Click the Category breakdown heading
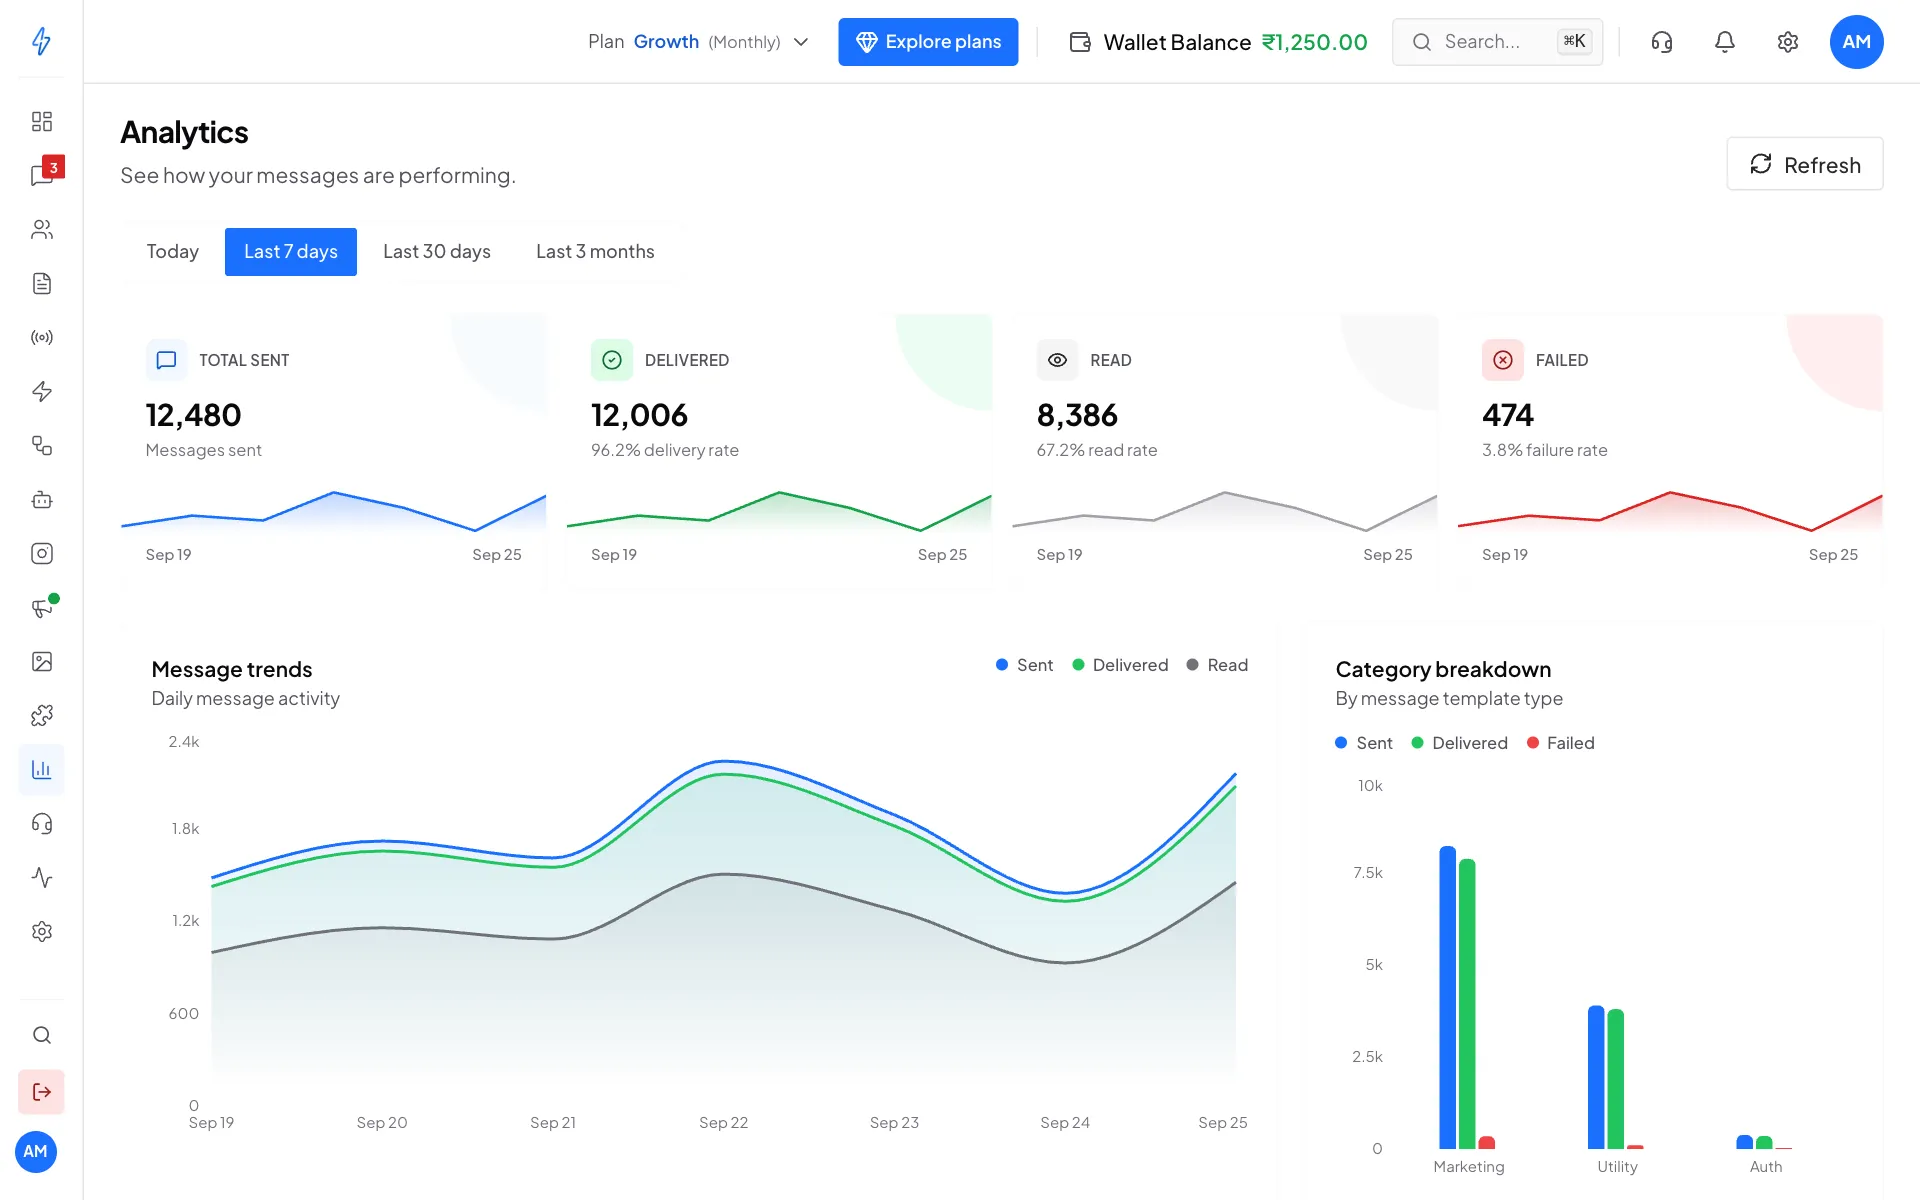 point(1443,669)
